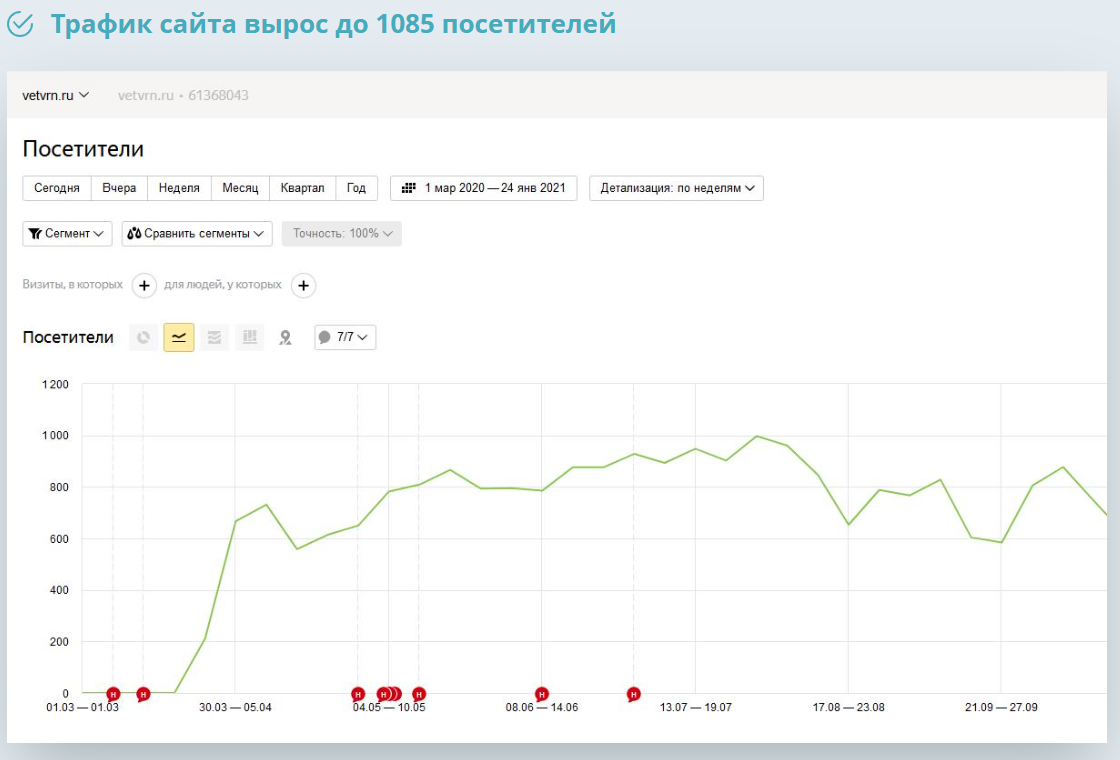Open the Точность: 100% dropdown
The image size is (1120, 760).
coord(341,234)
